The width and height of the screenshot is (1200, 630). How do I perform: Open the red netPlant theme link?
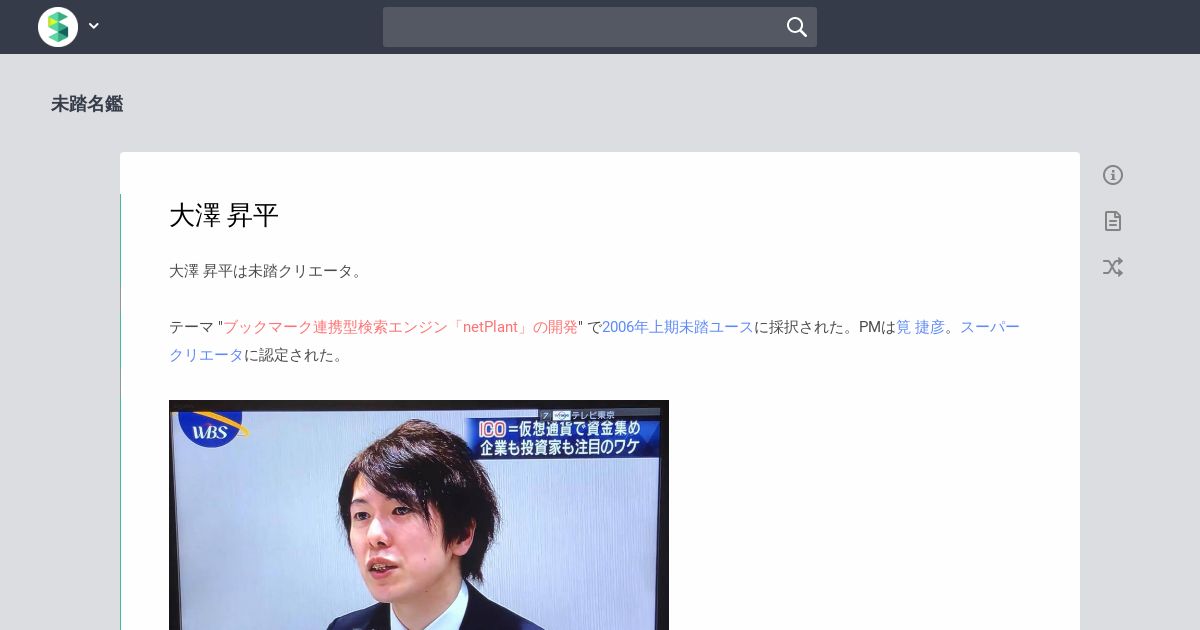tap(400, 327)
